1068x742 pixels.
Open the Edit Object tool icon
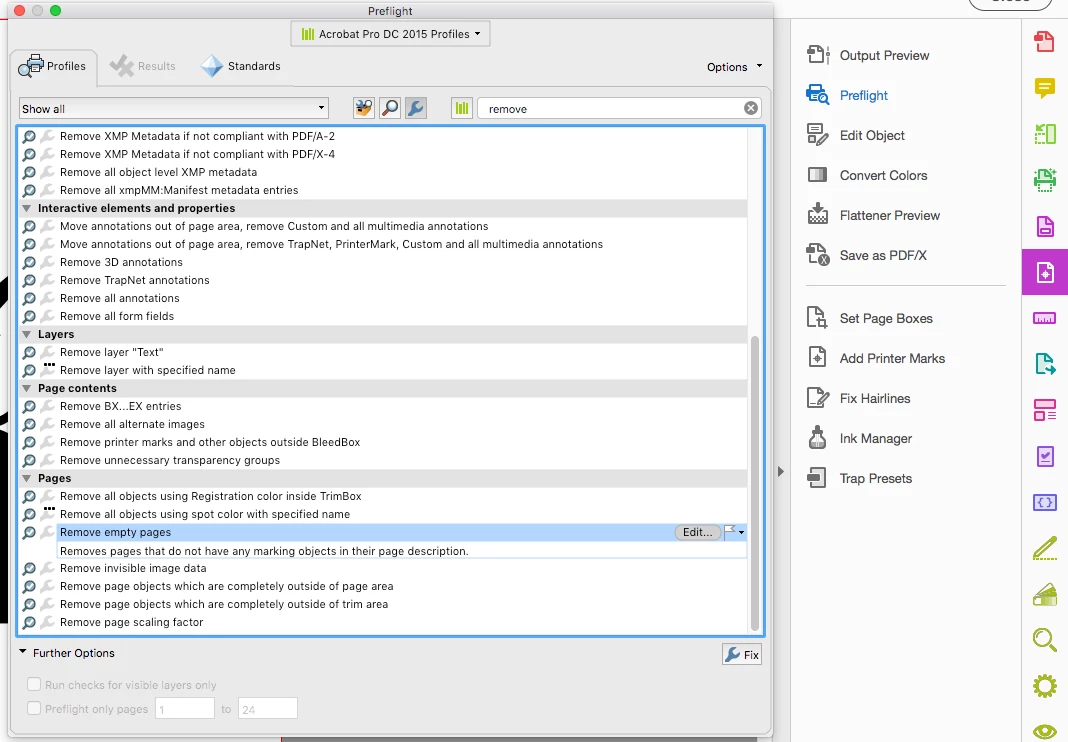pyautogui.click(x=817, y=135)
